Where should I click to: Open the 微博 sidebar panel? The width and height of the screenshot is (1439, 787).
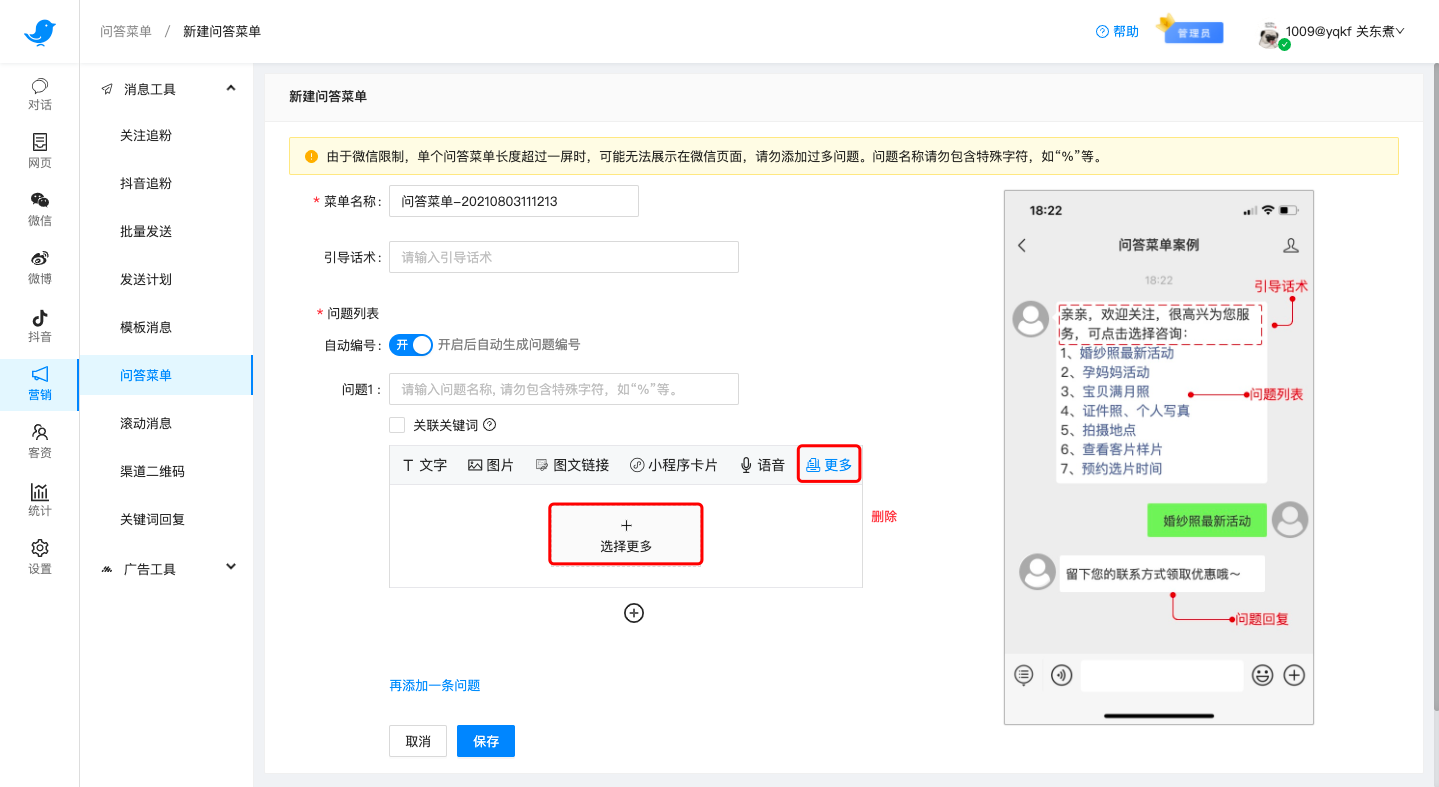point(39,268)
